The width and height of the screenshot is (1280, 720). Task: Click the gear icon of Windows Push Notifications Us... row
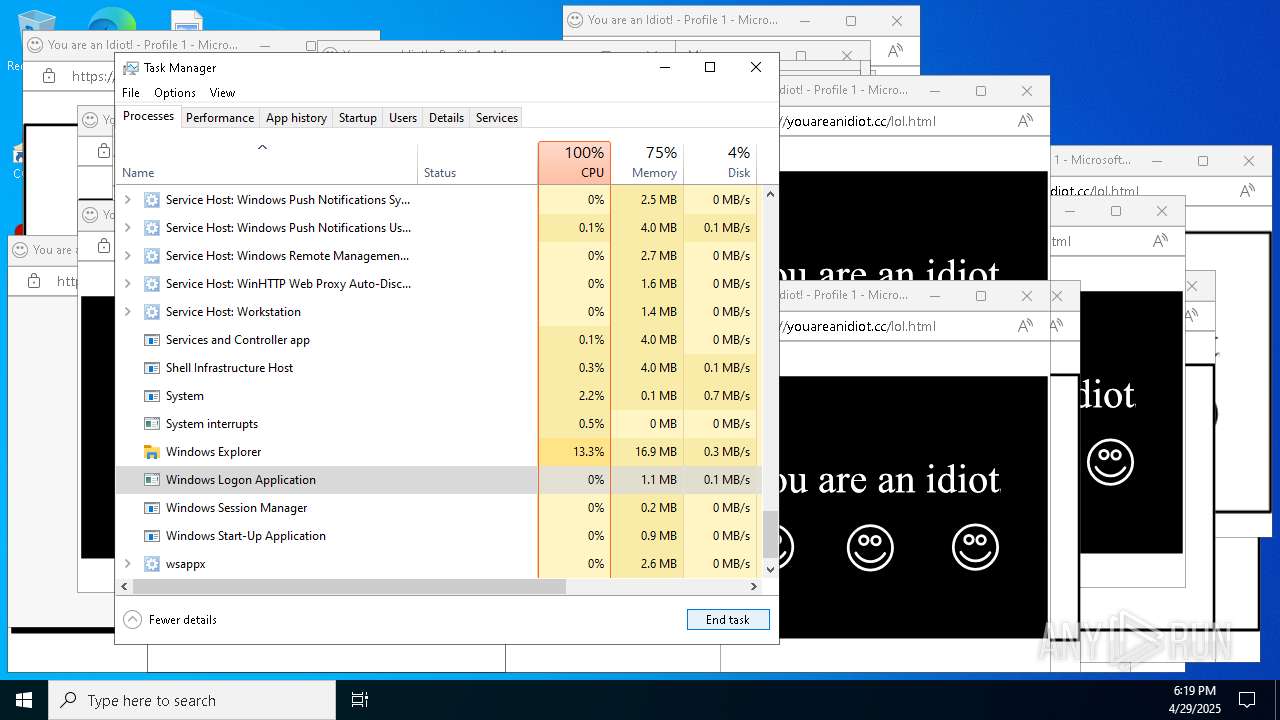pos(152,228)
